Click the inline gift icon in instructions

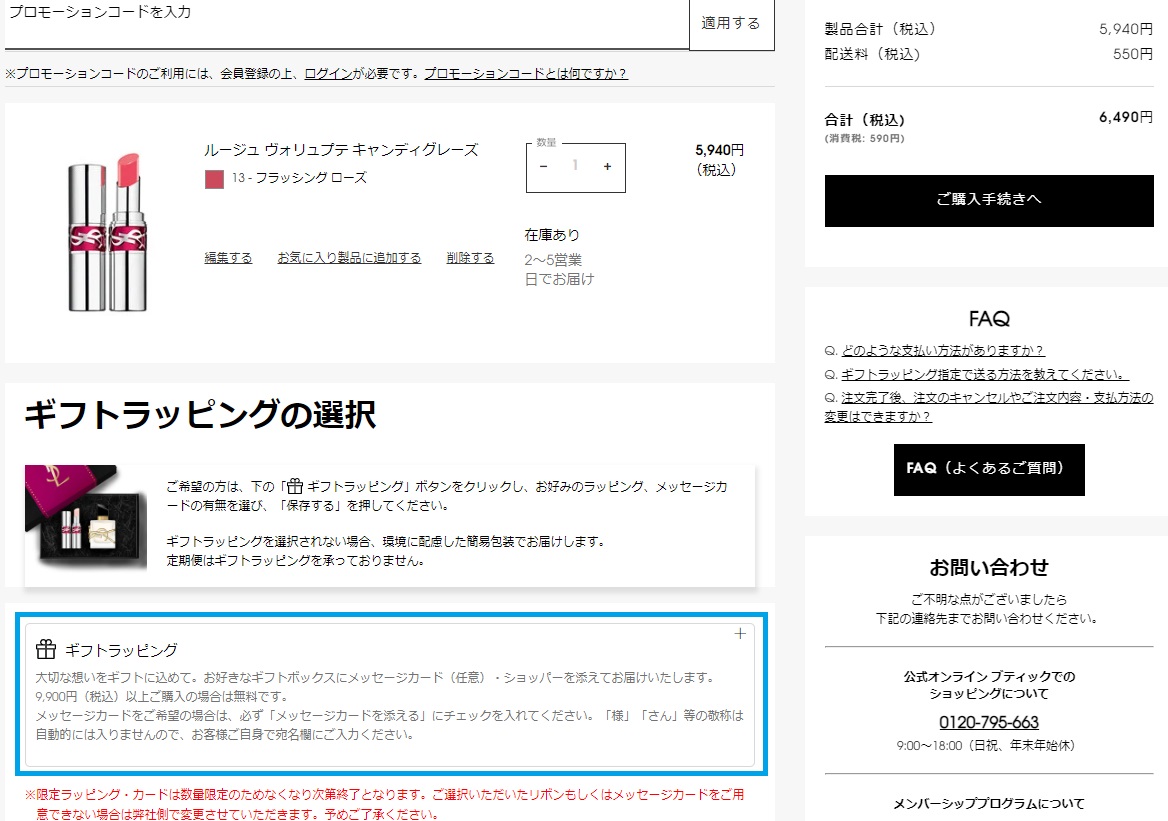pos(295,486)
